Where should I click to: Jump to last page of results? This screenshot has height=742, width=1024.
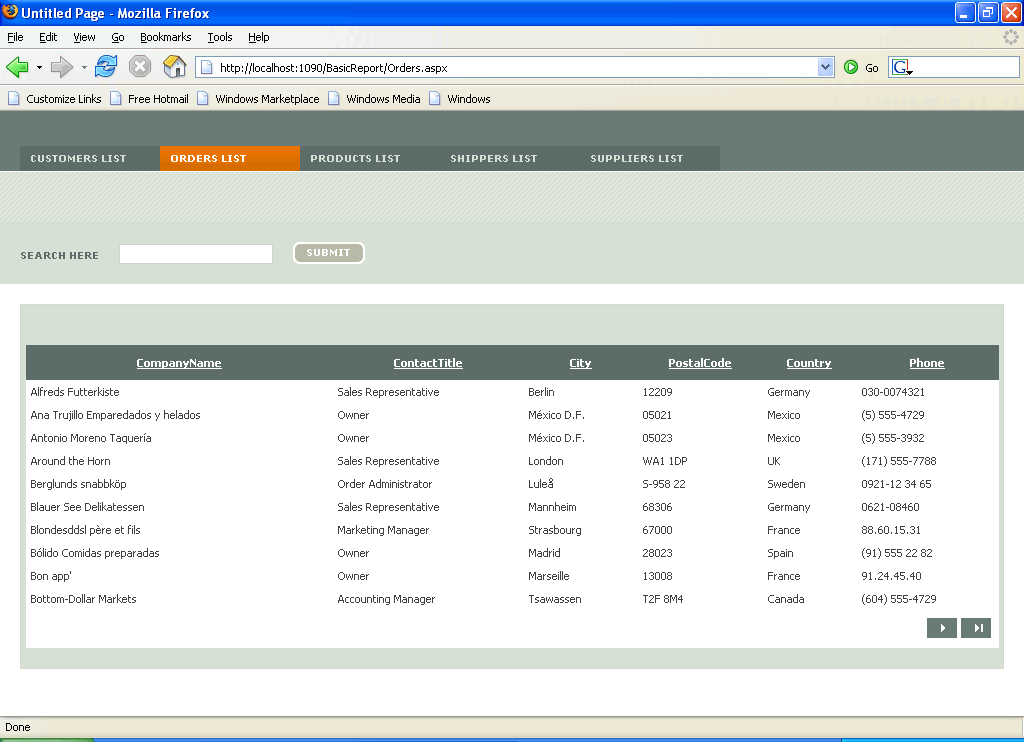[976, 628]
